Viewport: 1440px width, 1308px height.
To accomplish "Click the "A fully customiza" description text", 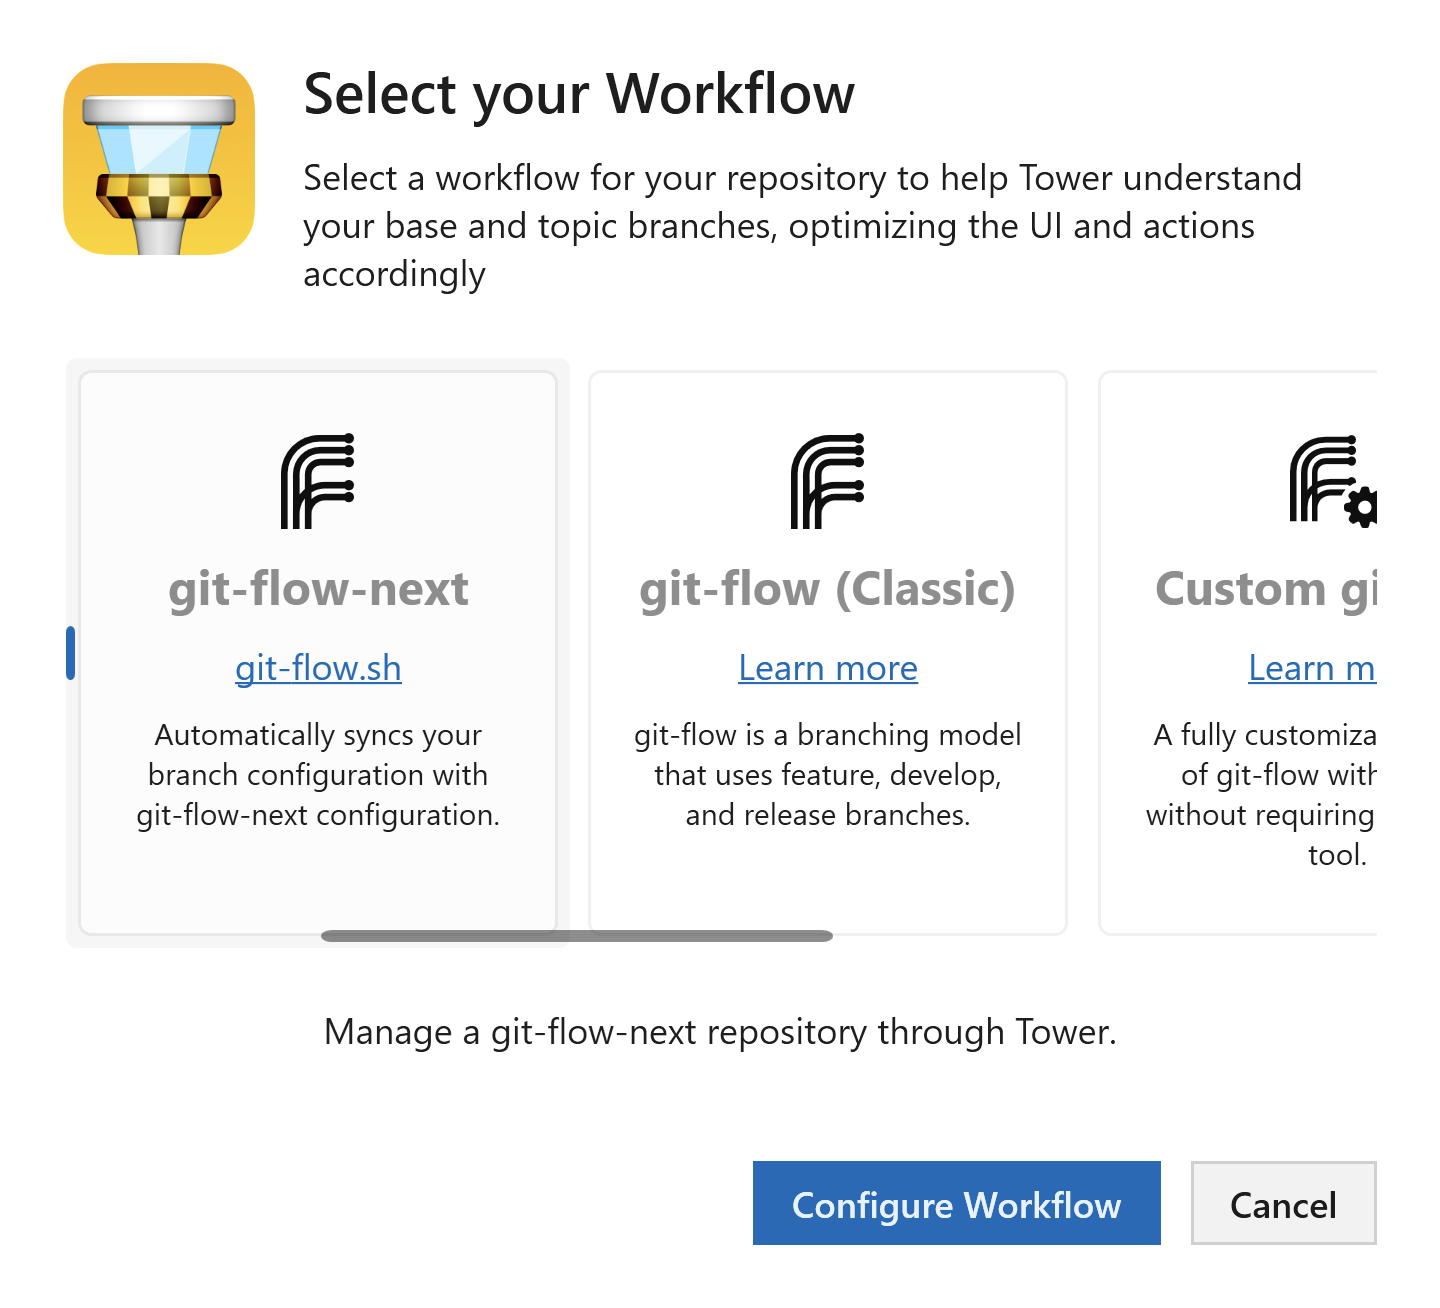I will pyautogui.click(x=1262, y=795).
